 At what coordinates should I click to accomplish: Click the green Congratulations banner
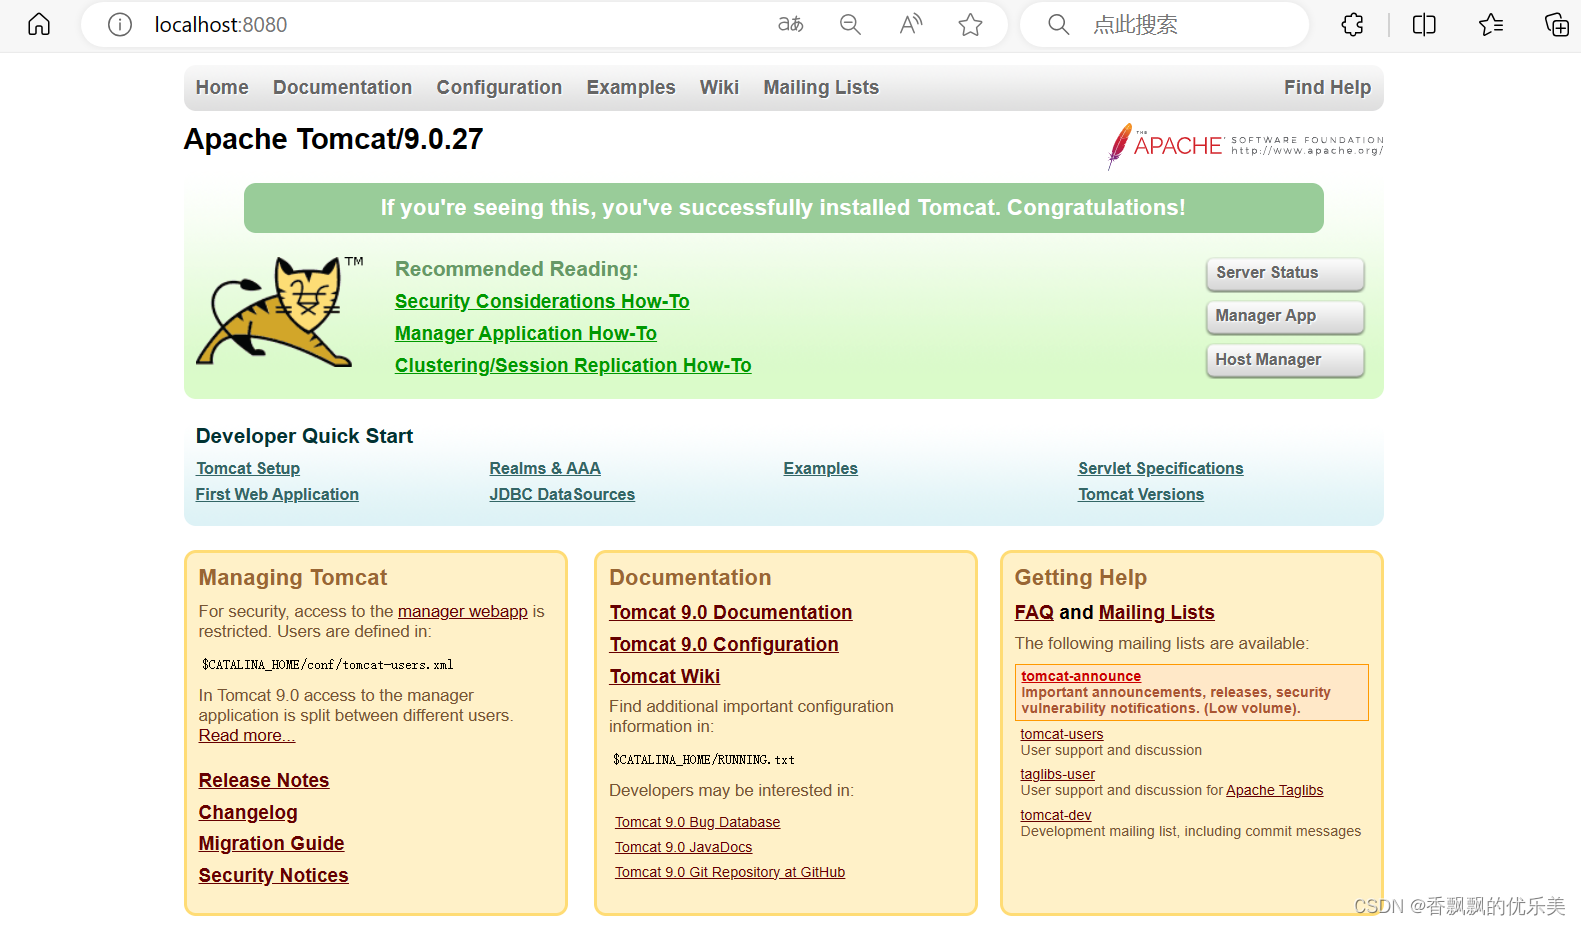783,208
